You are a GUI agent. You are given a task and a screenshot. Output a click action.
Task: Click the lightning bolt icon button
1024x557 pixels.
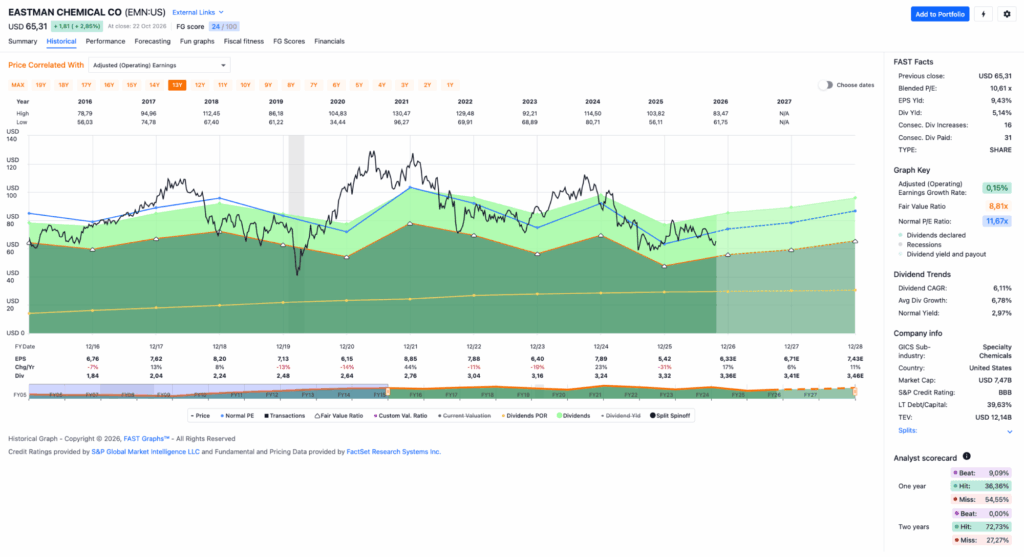pyautogui.click(x=983, y=14)
